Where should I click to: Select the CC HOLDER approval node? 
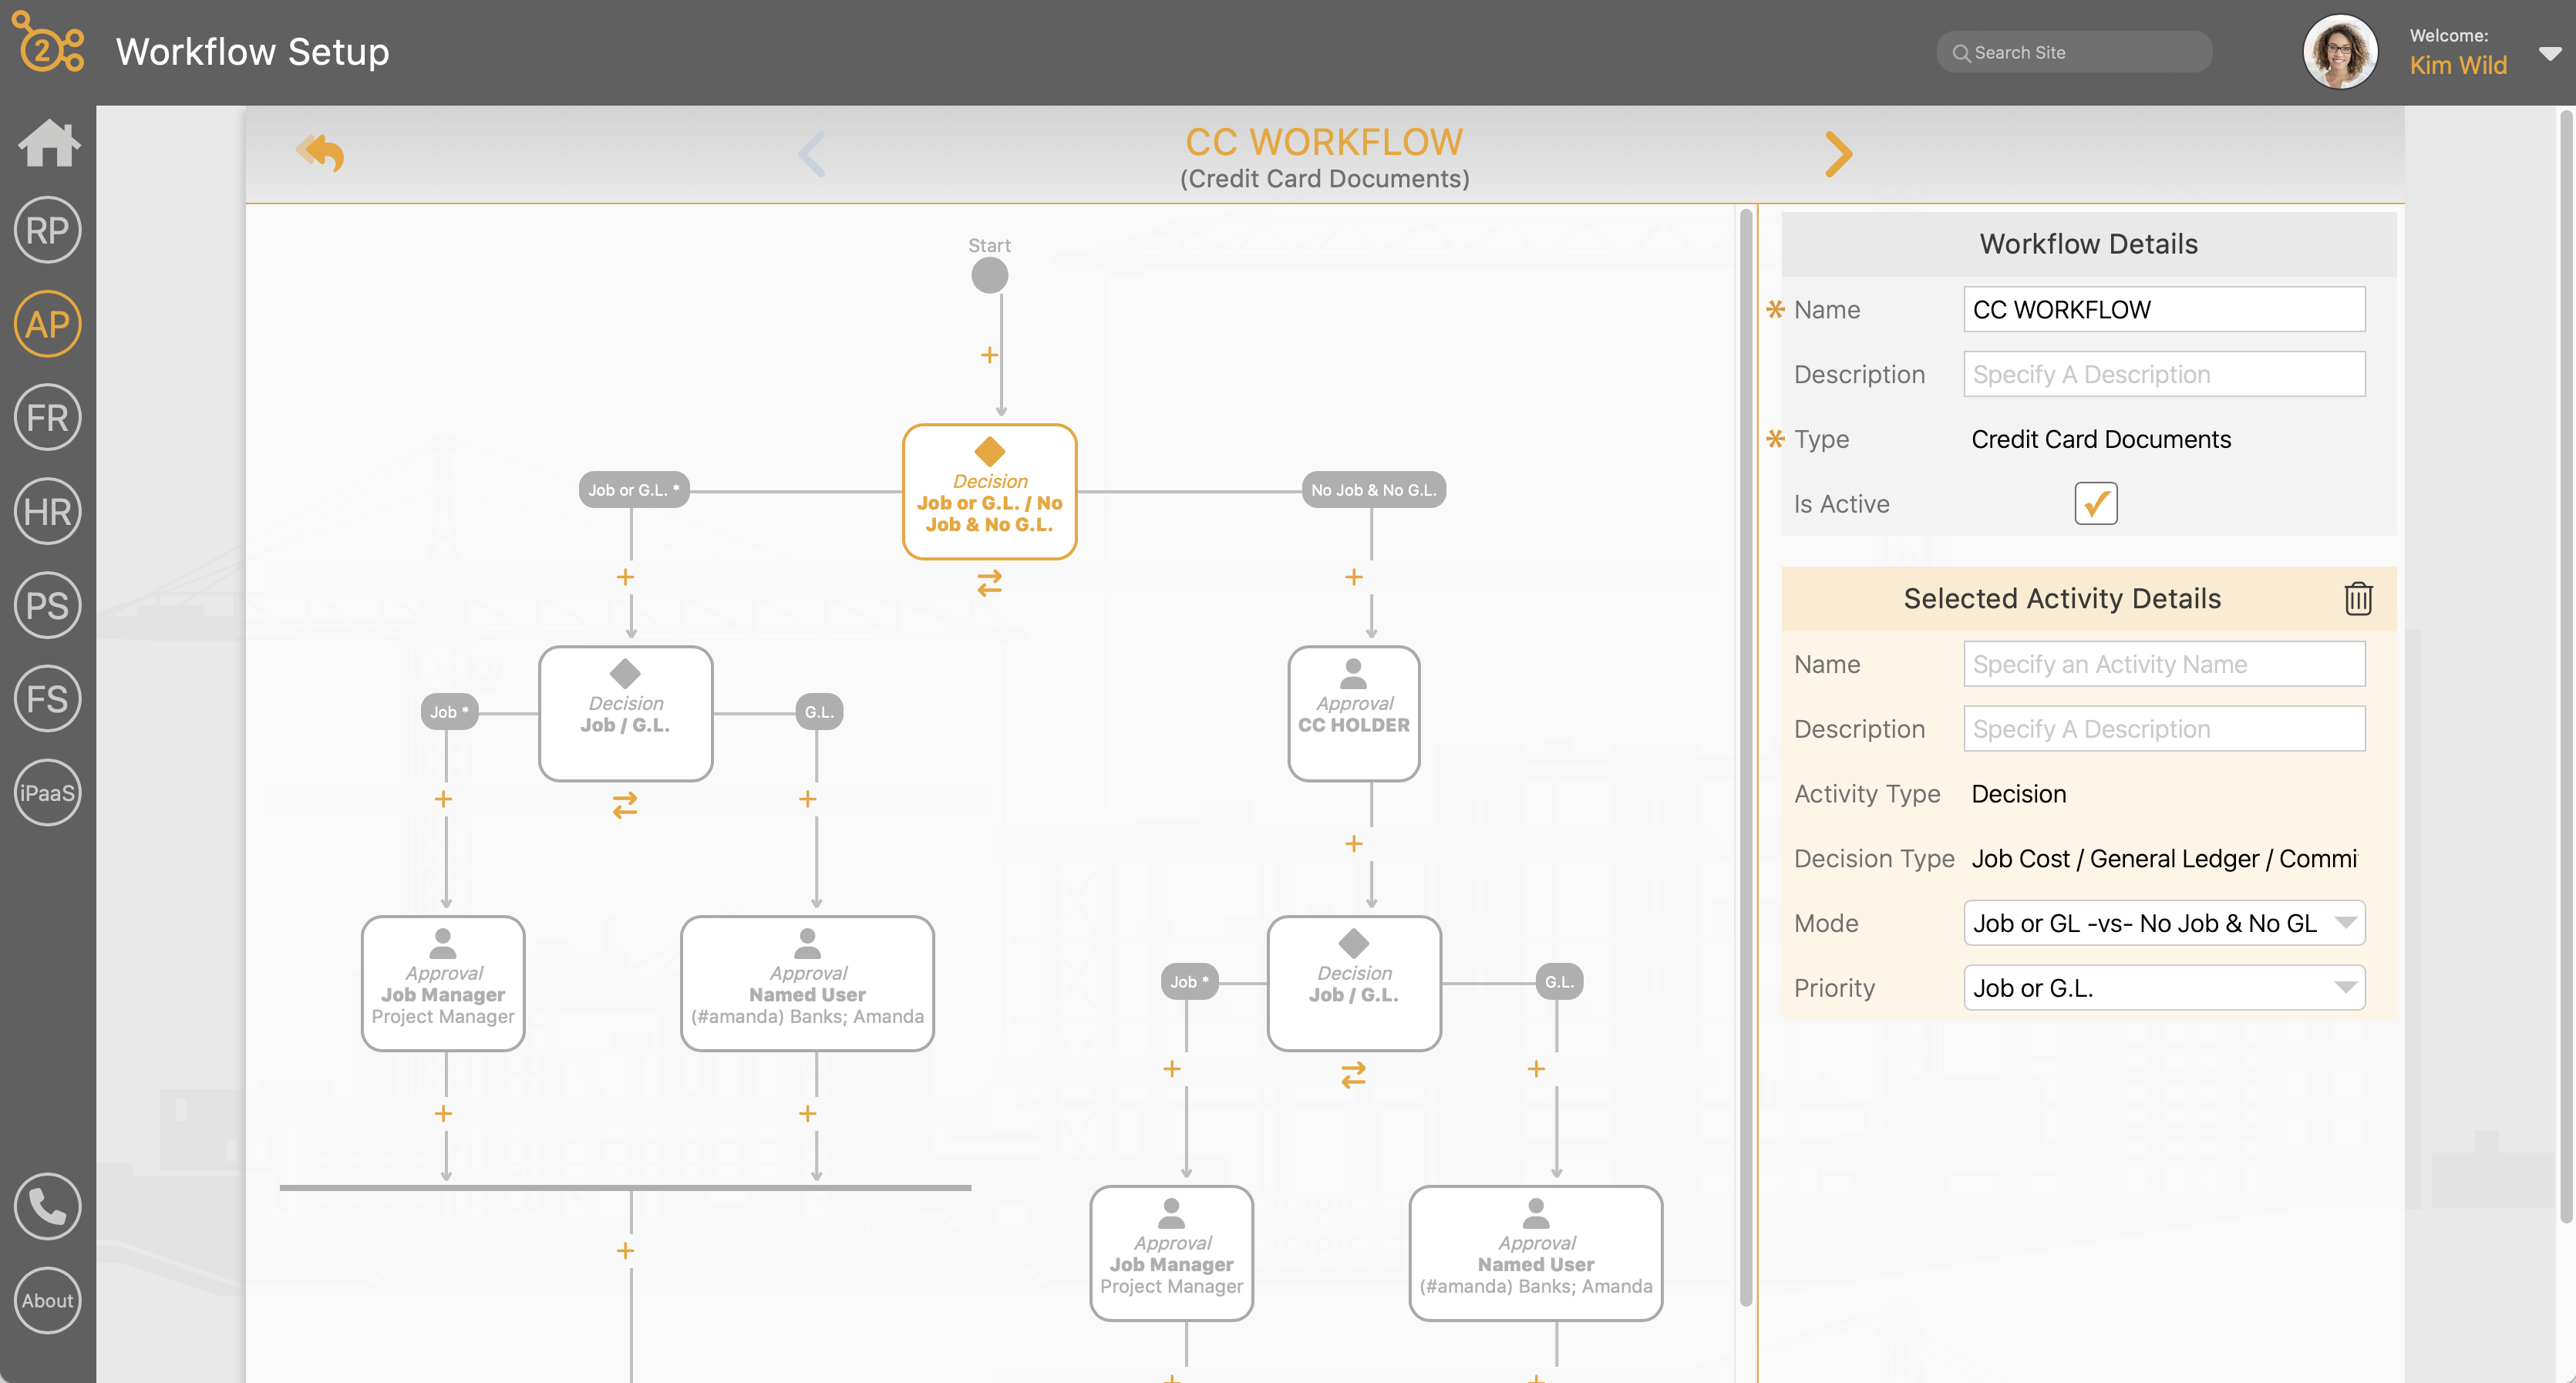click(1354, 713)
